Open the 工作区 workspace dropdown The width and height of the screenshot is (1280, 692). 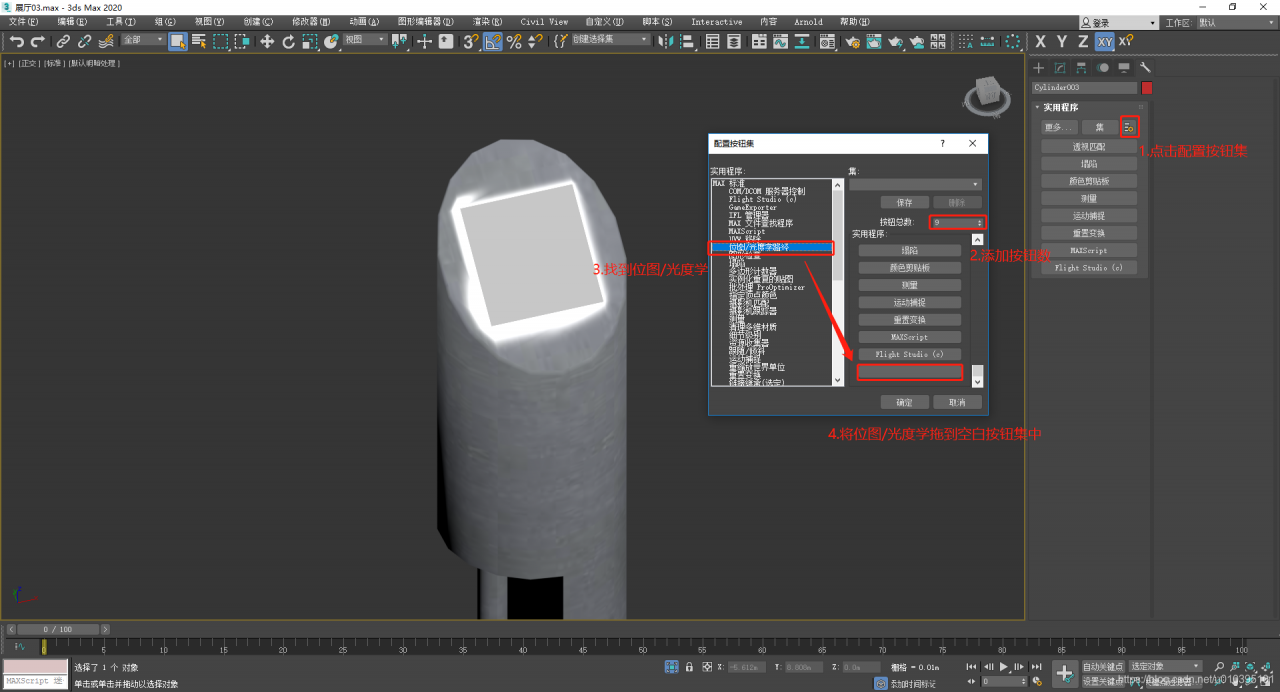pos(1235,22)
